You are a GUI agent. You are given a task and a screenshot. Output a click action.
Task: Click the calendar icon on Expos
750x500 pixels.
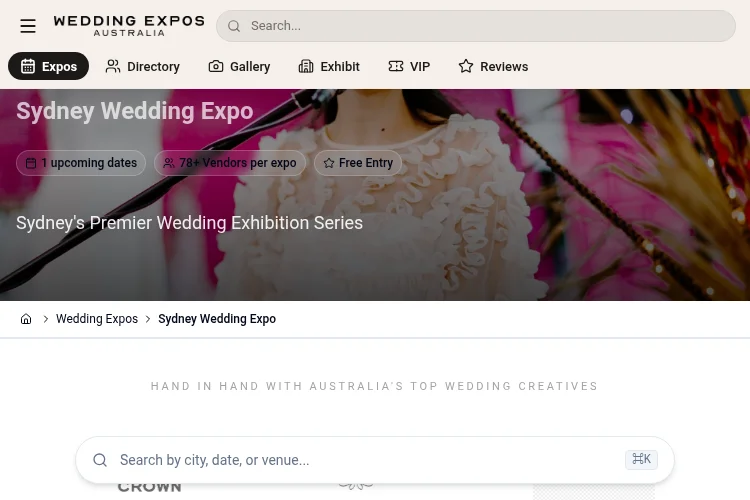coord(28,66)
